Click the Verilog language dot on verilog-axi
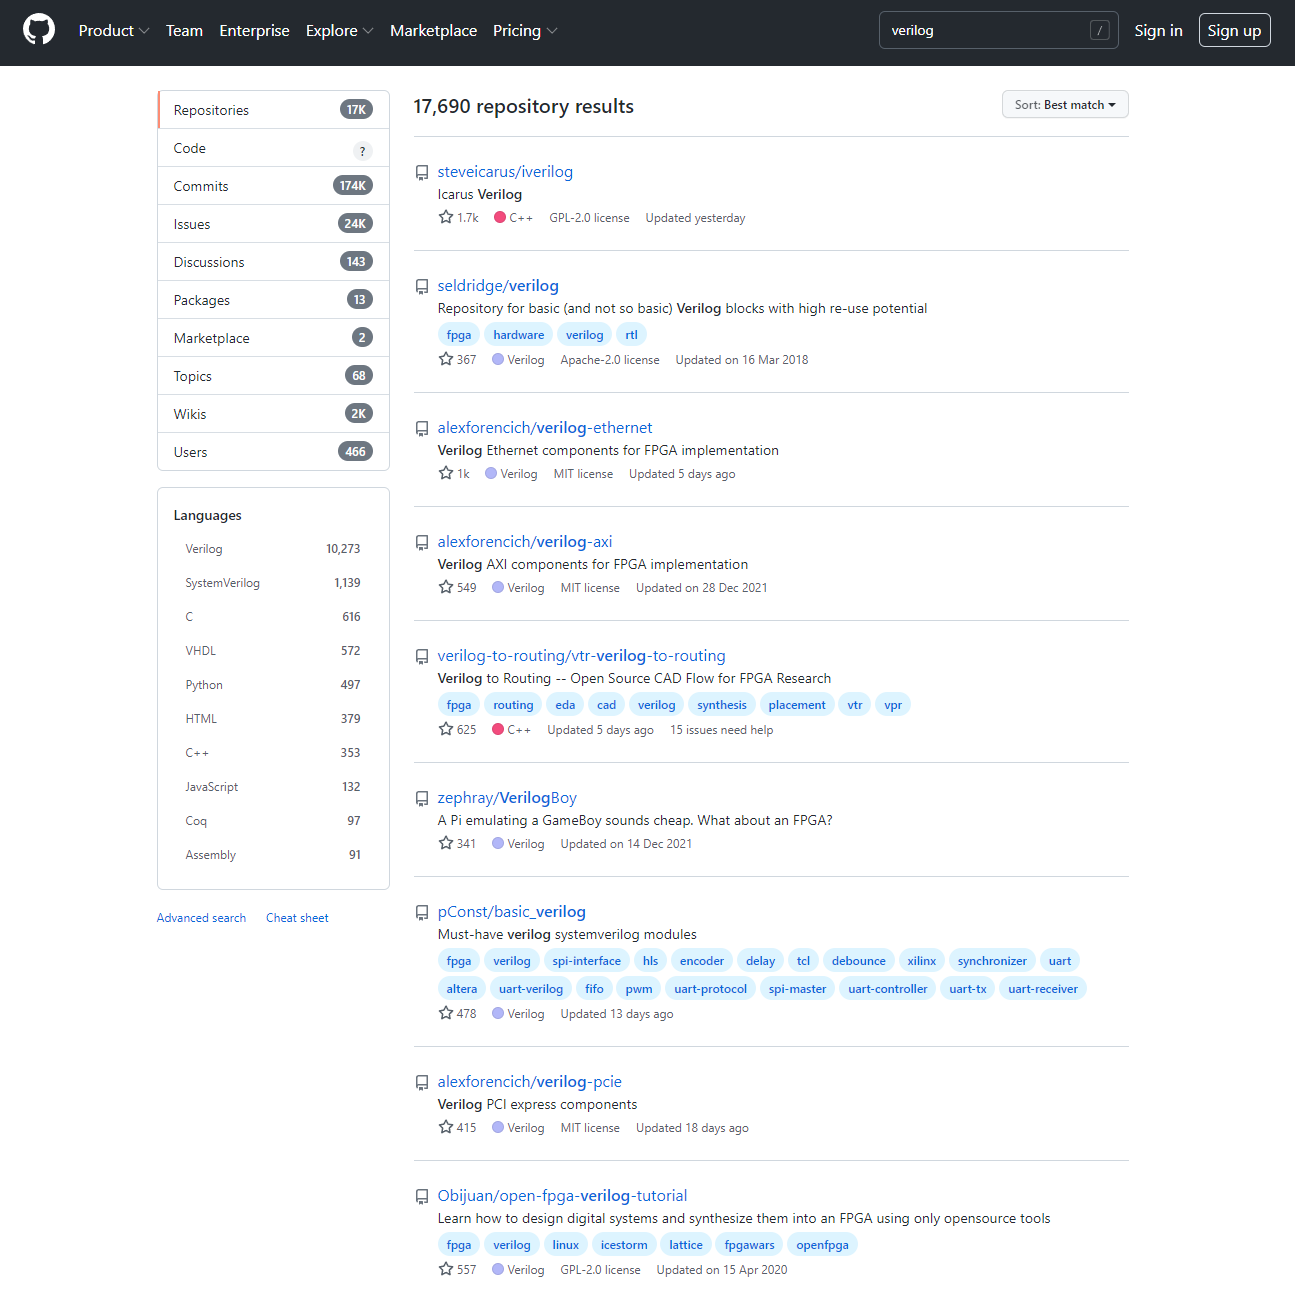 click(x=497, y=587)
